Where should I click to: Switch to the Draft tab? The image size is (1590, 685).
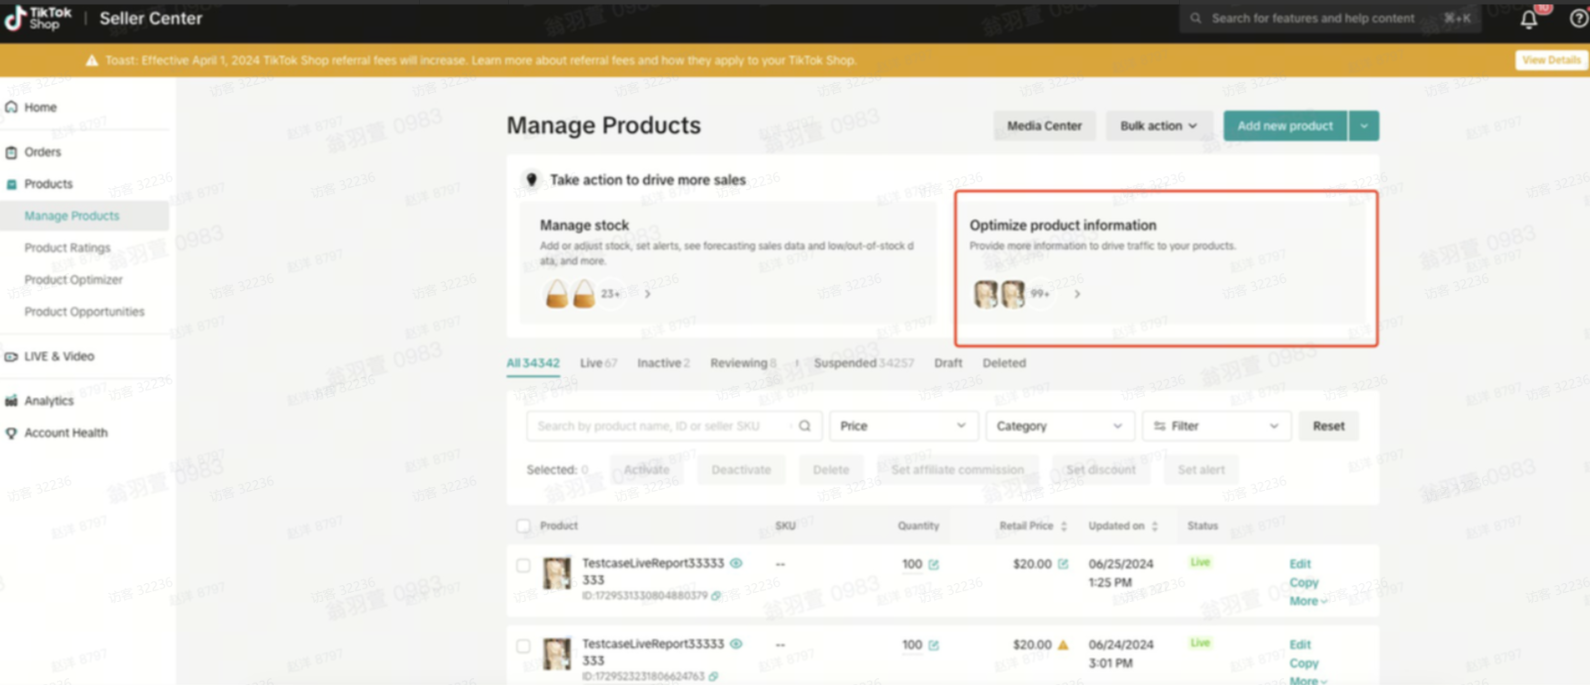coord(948,363)
